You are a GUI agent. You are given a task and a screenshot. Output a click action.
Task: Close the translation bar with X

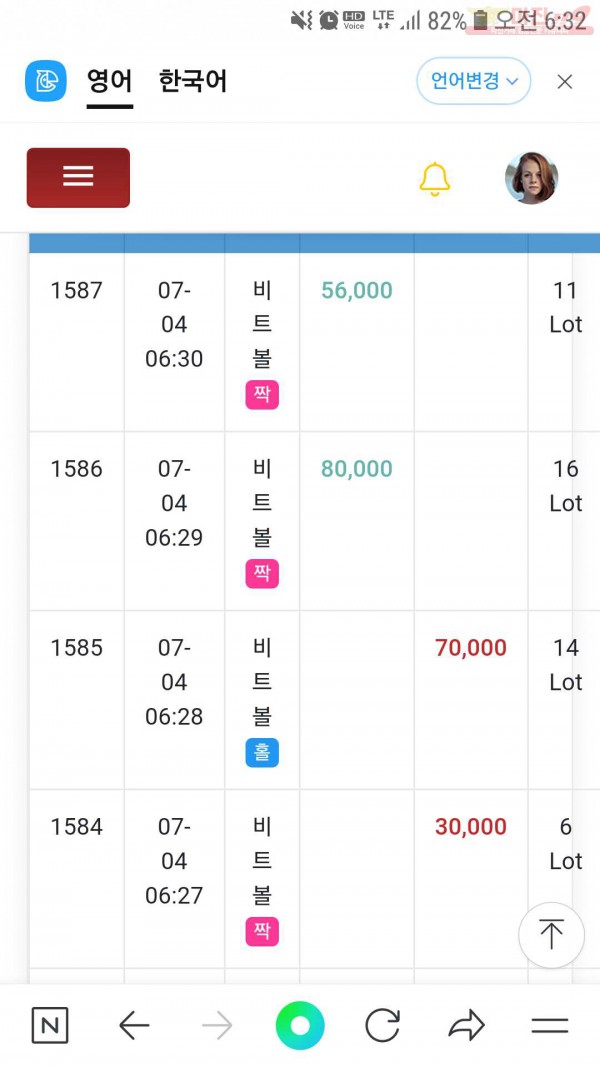(x=565, y=82)
